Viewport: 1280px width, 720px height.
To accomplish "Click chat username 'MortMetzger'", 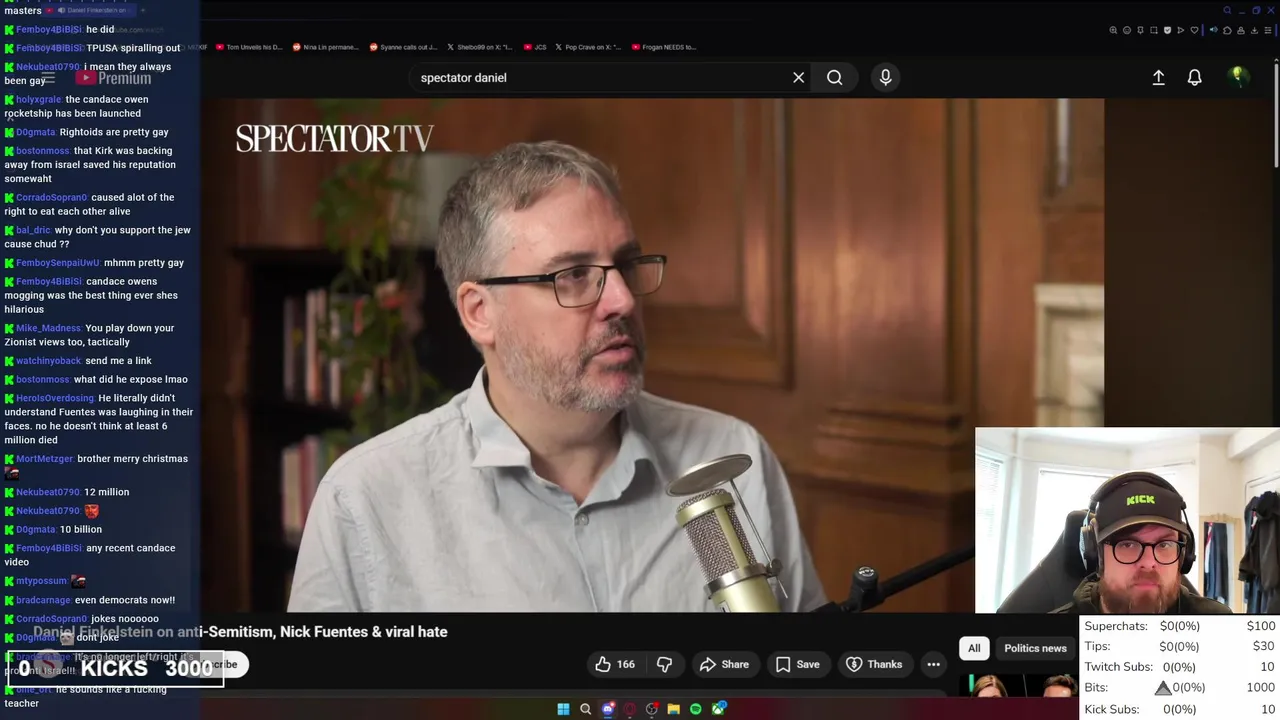I will tap(44, 459).
